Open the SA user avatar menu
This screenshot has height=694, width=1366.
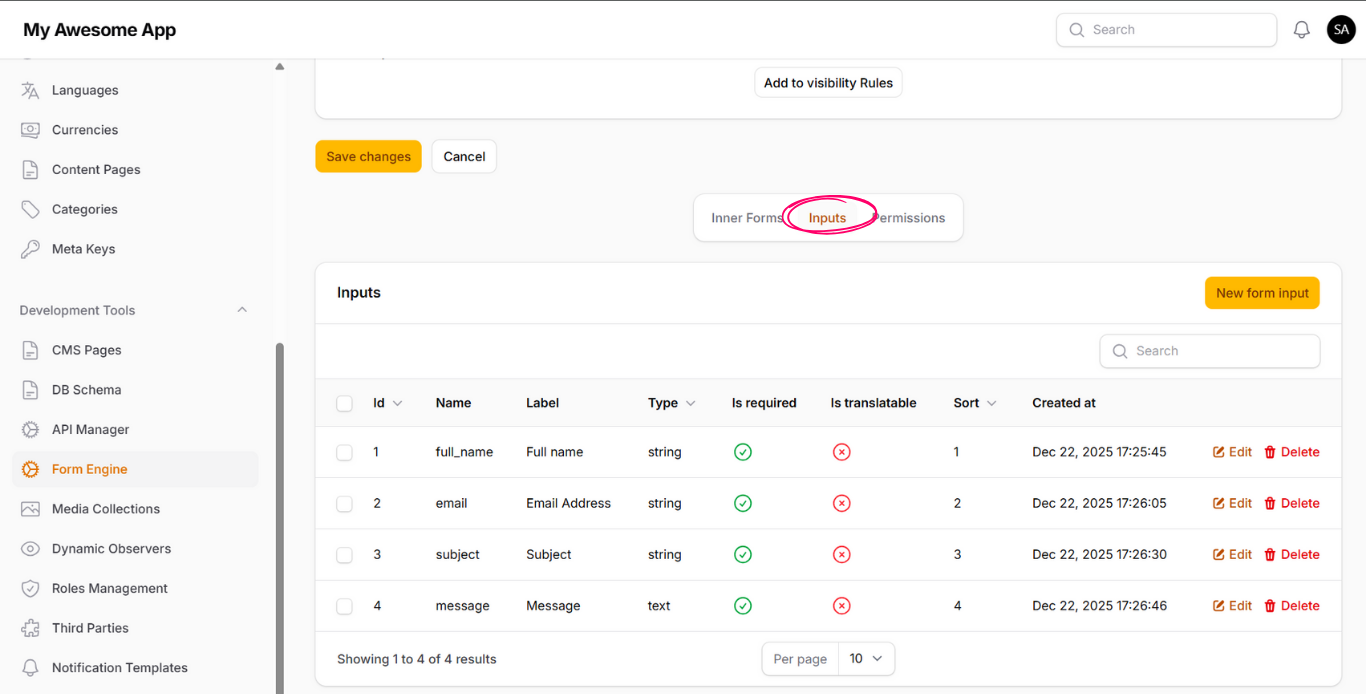(x=1341, y=30)
